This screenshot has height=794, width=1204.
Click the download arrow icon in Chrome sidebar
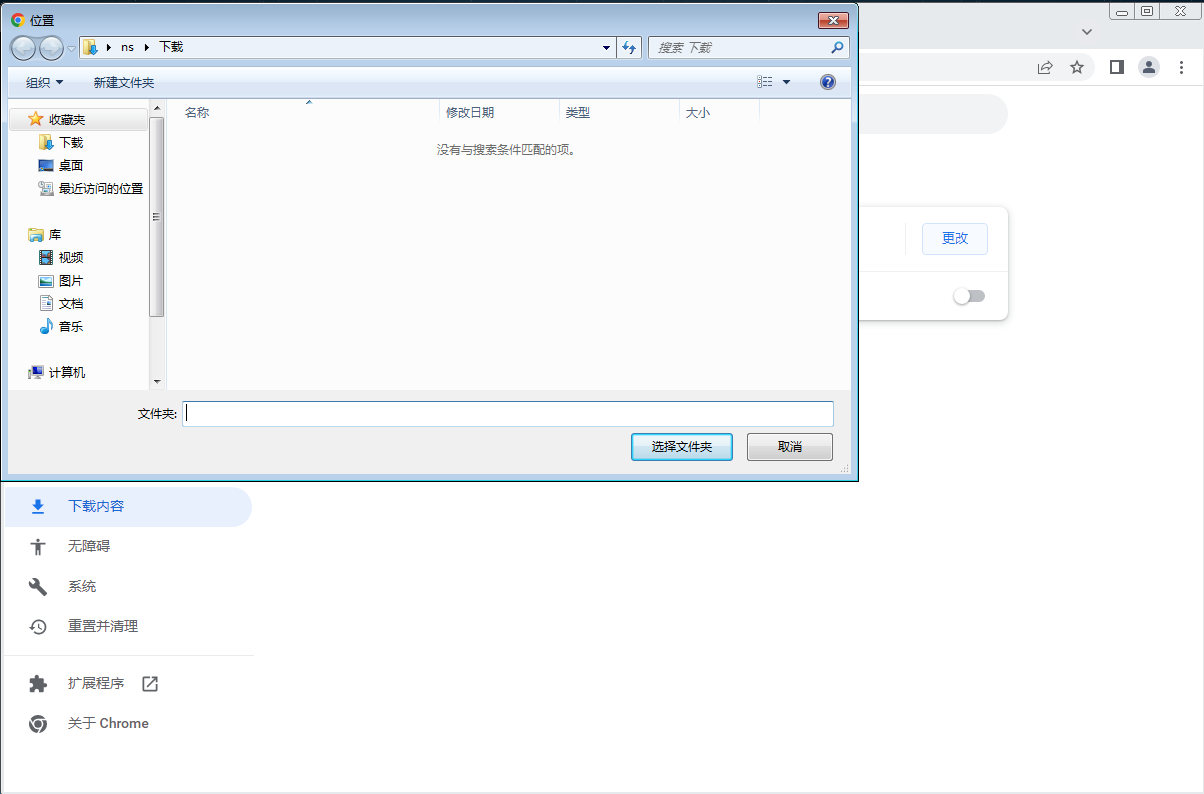point(38,506)
